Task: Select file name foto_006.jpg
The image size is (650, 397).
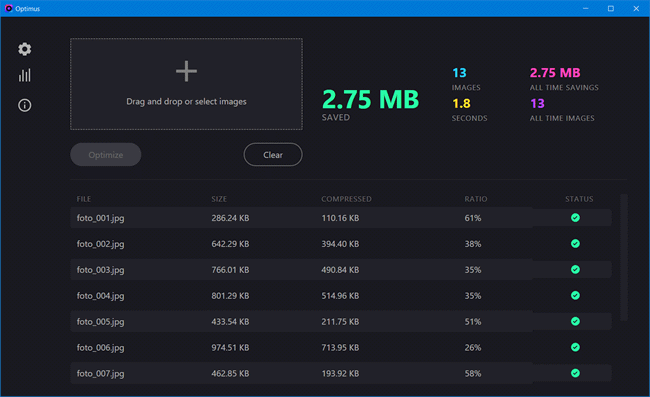Action: 100,348
